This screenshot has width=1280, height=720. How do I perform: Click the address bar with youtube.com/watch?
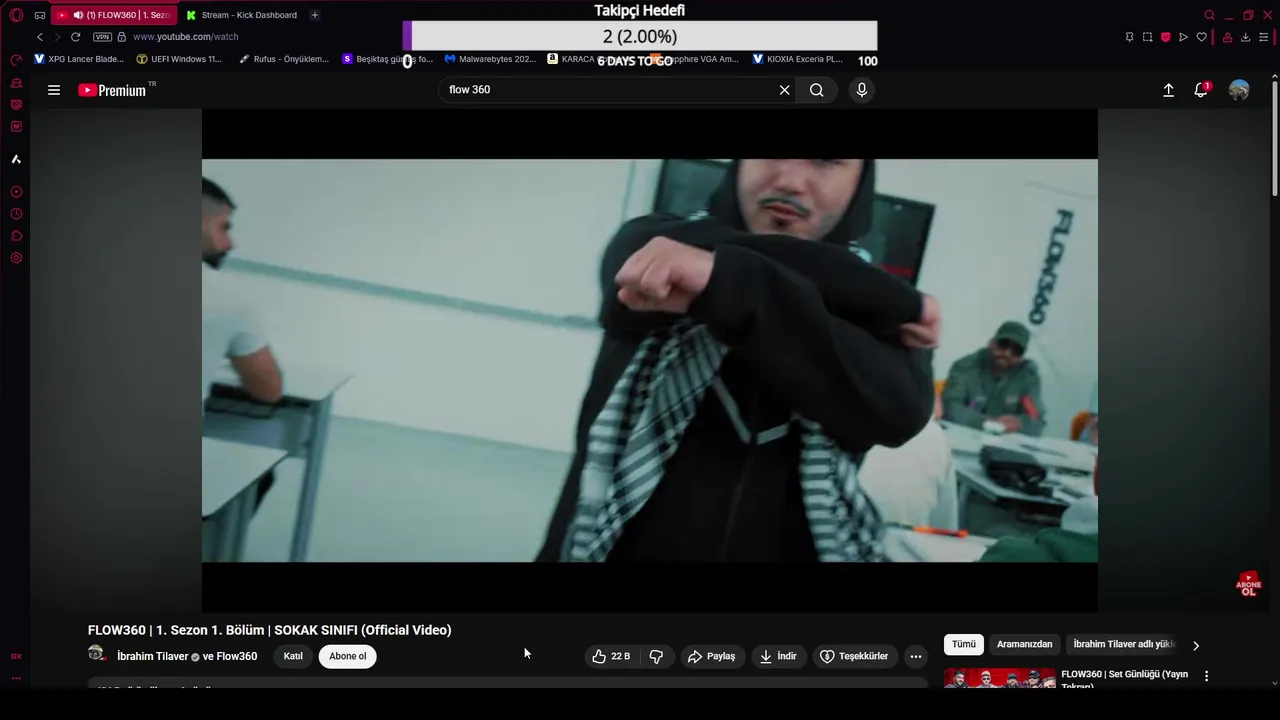click(x=186, y=37)
